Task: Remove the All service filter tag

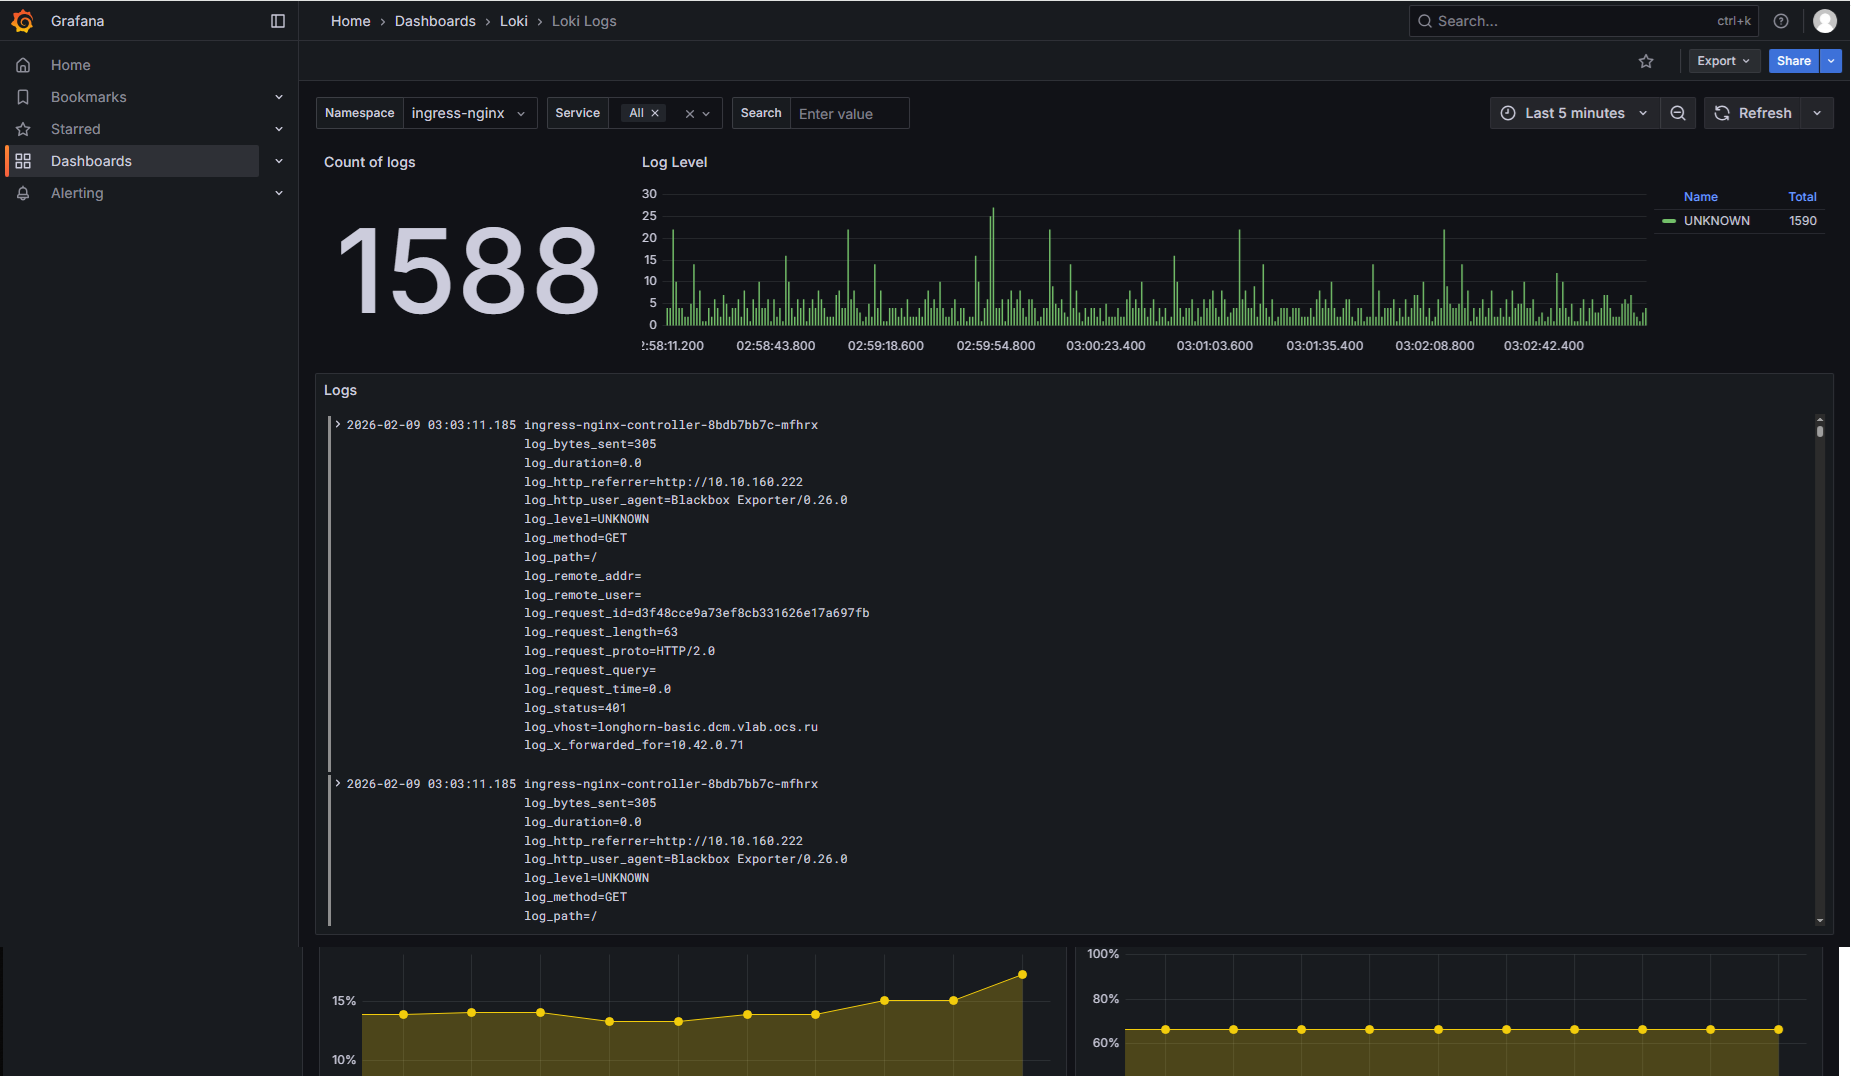Action: (655, 113)
